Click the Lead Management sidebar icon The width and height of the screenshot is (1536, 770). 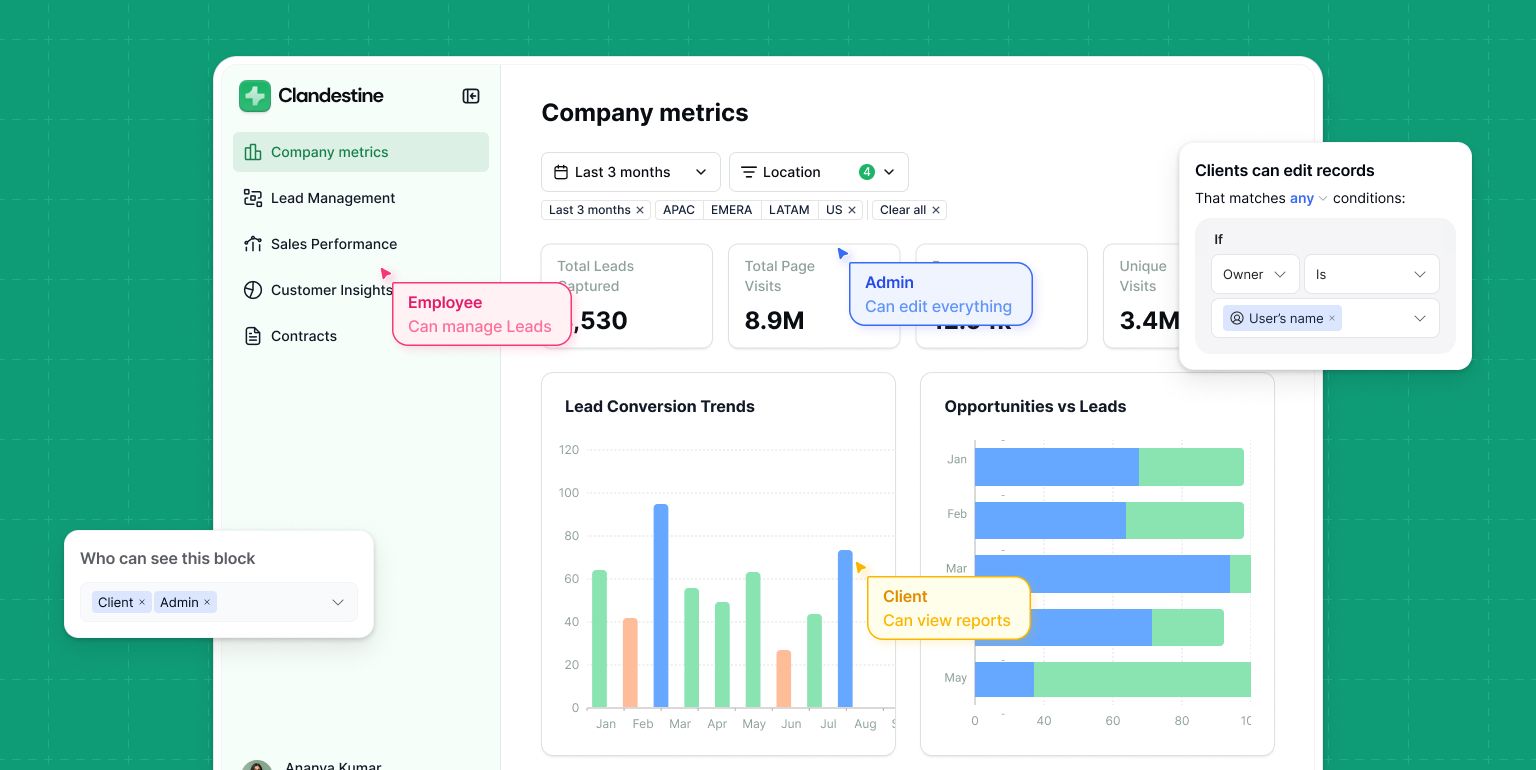pyautogui.click(x=253, y=198)
